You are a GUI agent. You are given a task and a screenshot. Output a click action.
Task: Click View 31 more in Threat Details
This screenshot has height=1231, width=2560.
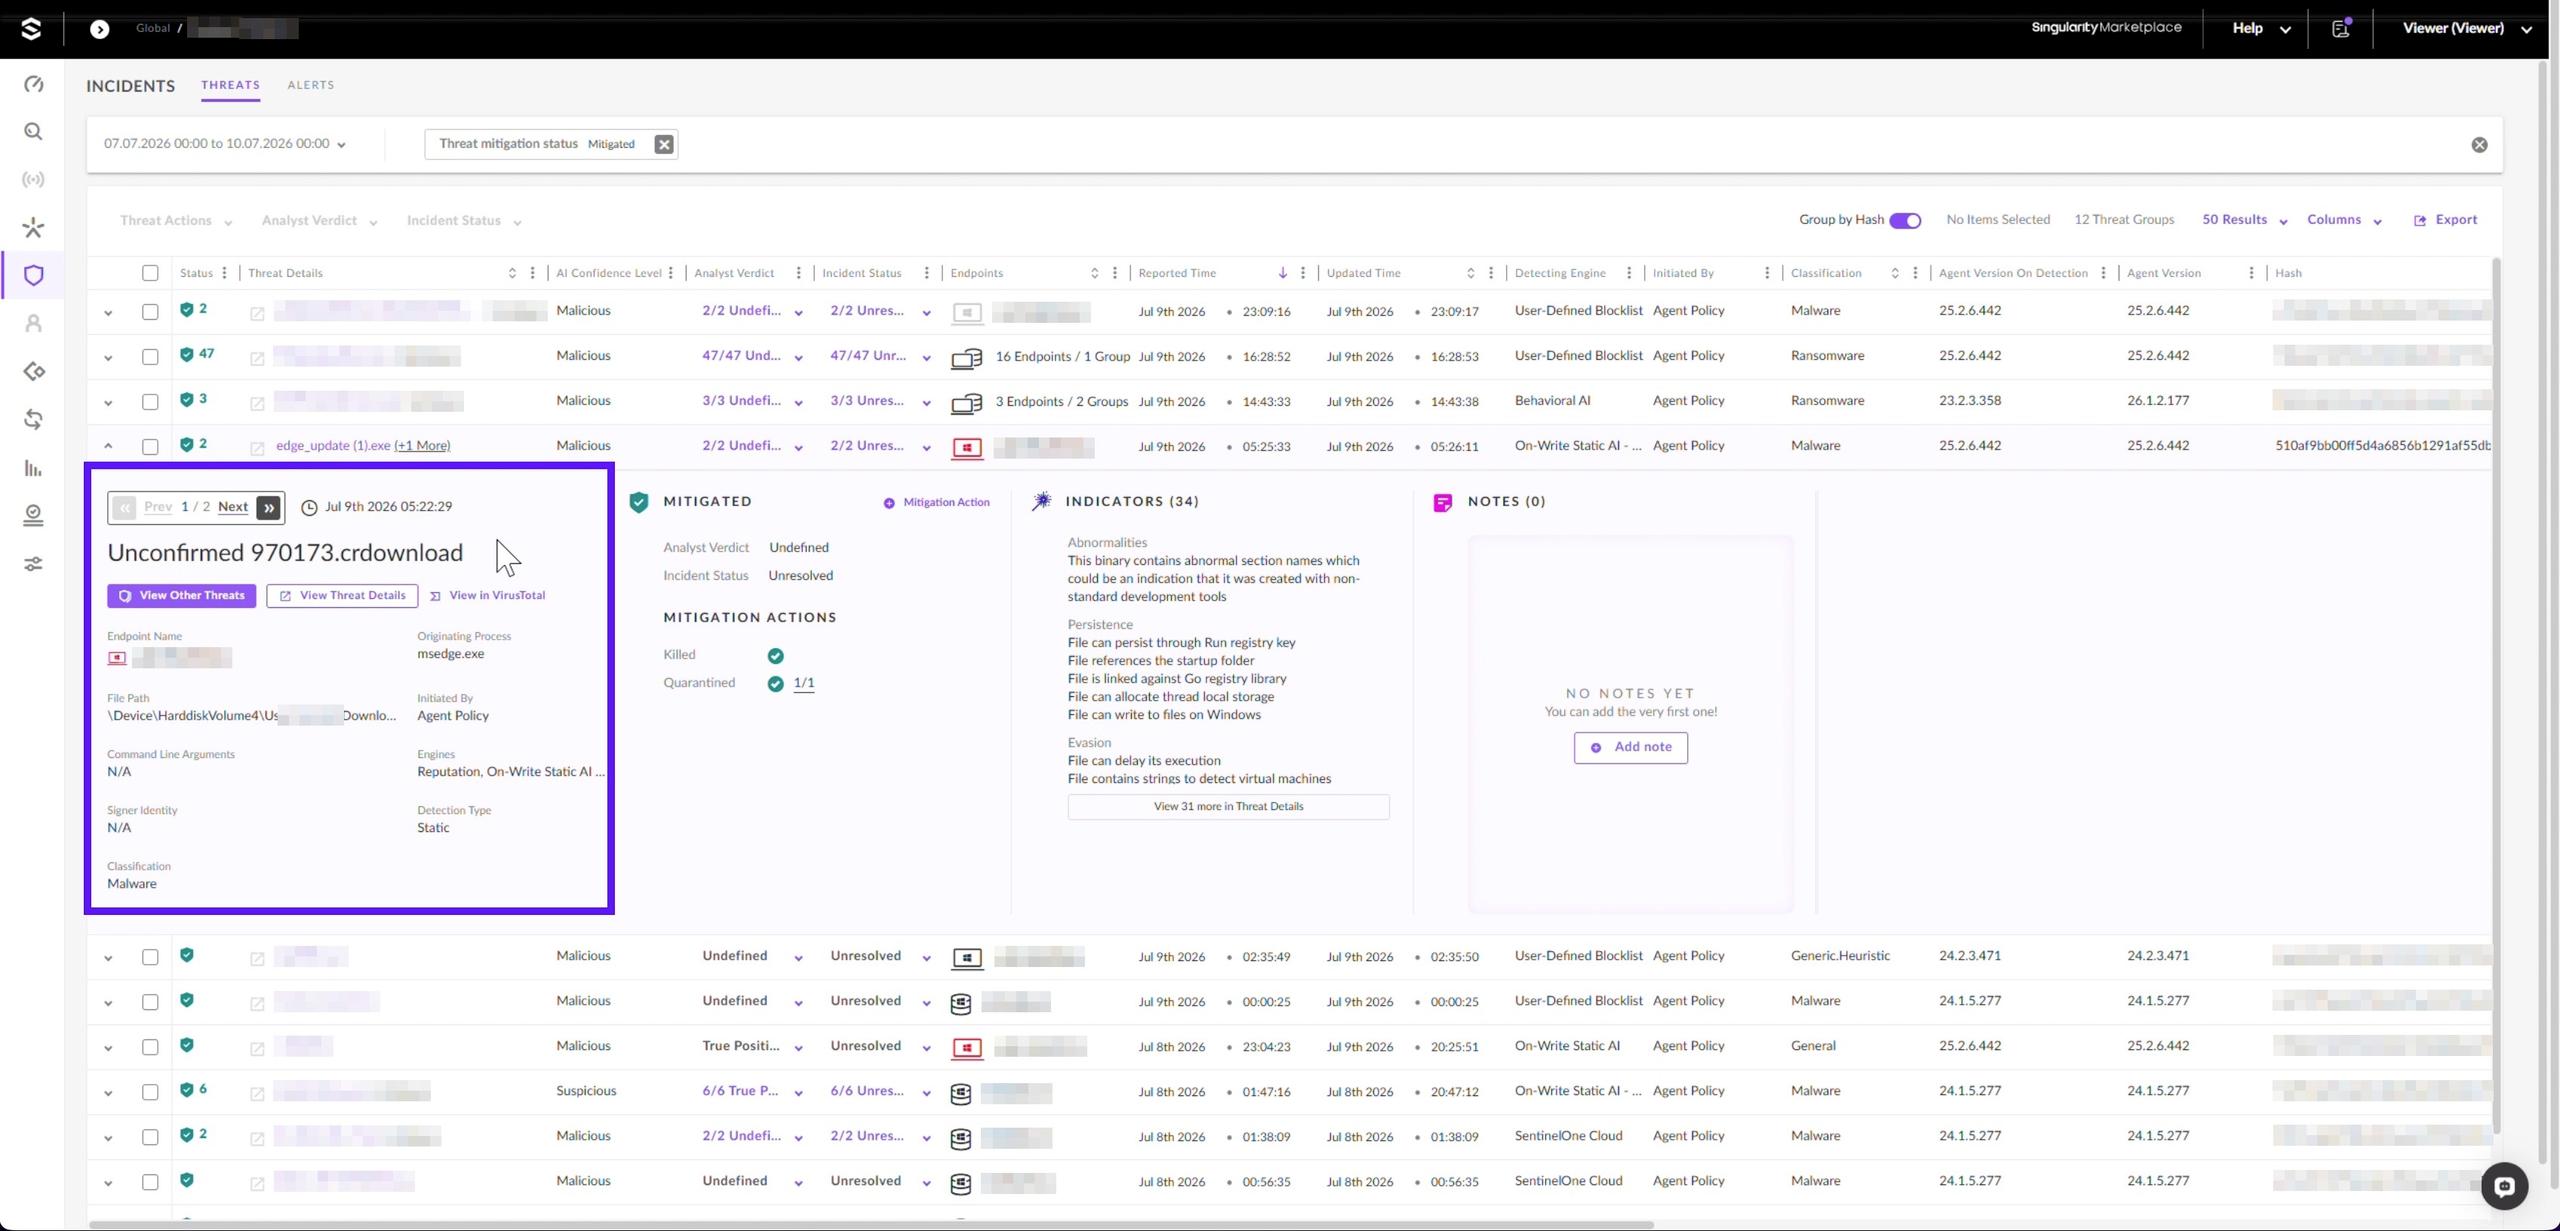coord(1228,807)
